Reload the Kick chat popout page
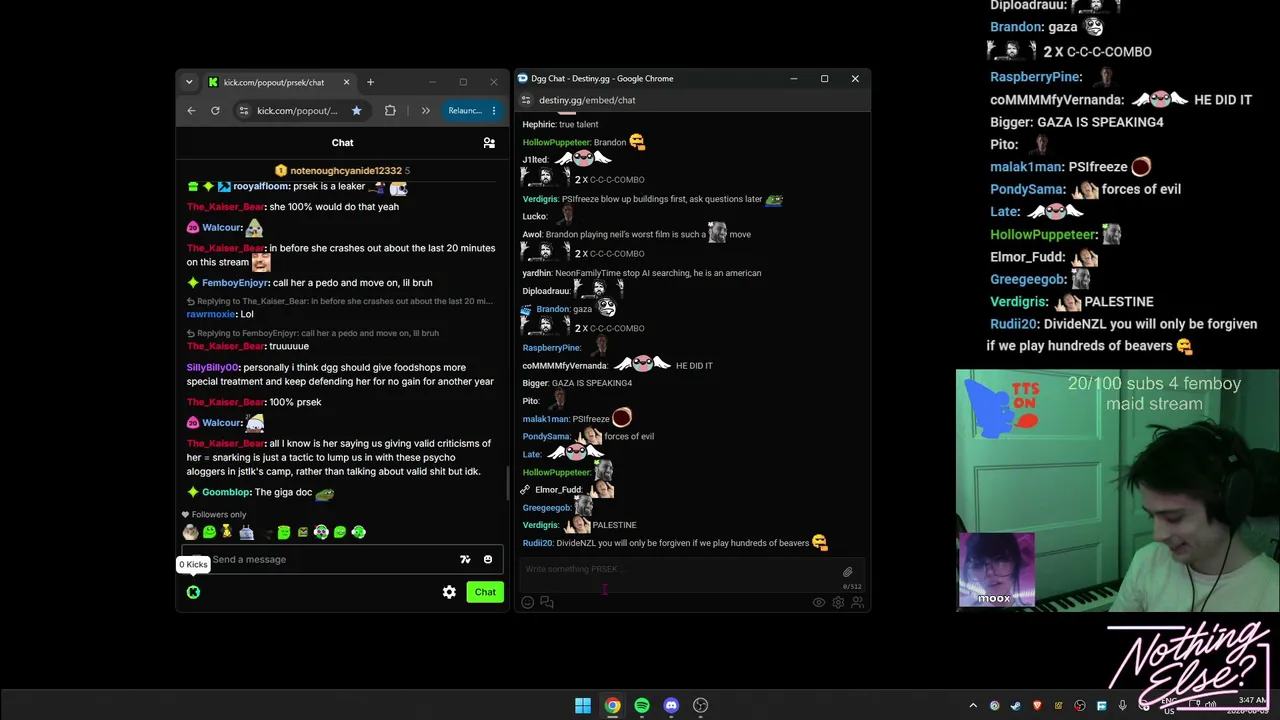This screenshot has width=1280, height=720. [x=215, y=110]
